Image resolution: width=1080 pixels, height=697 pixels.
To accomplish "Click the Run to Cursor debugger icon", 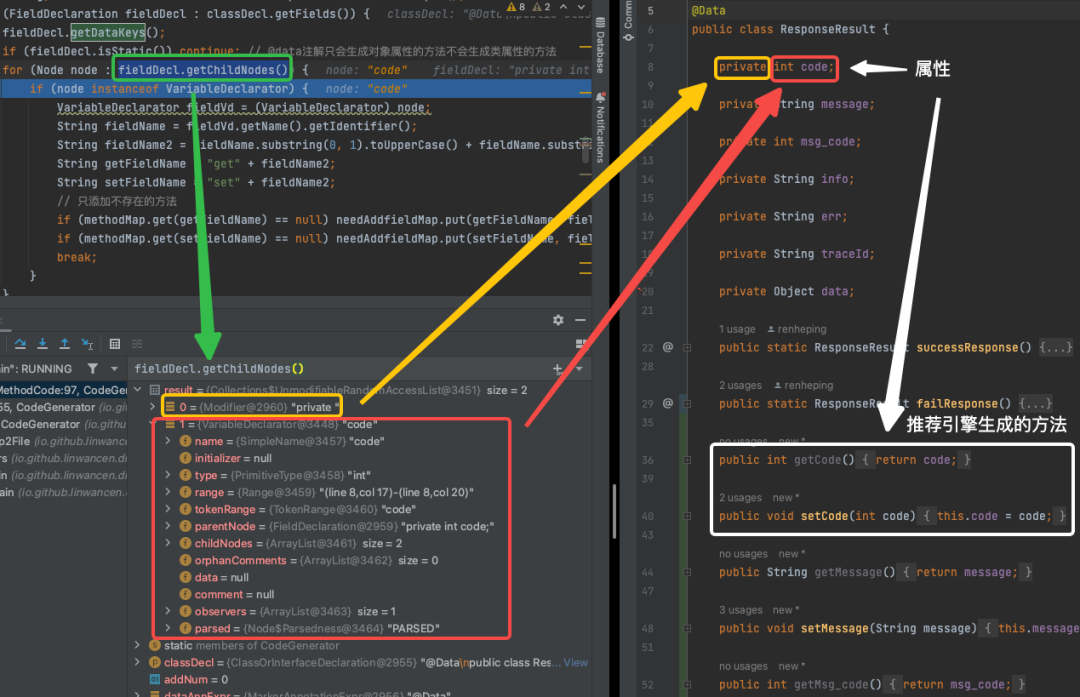I will point(87,344).
